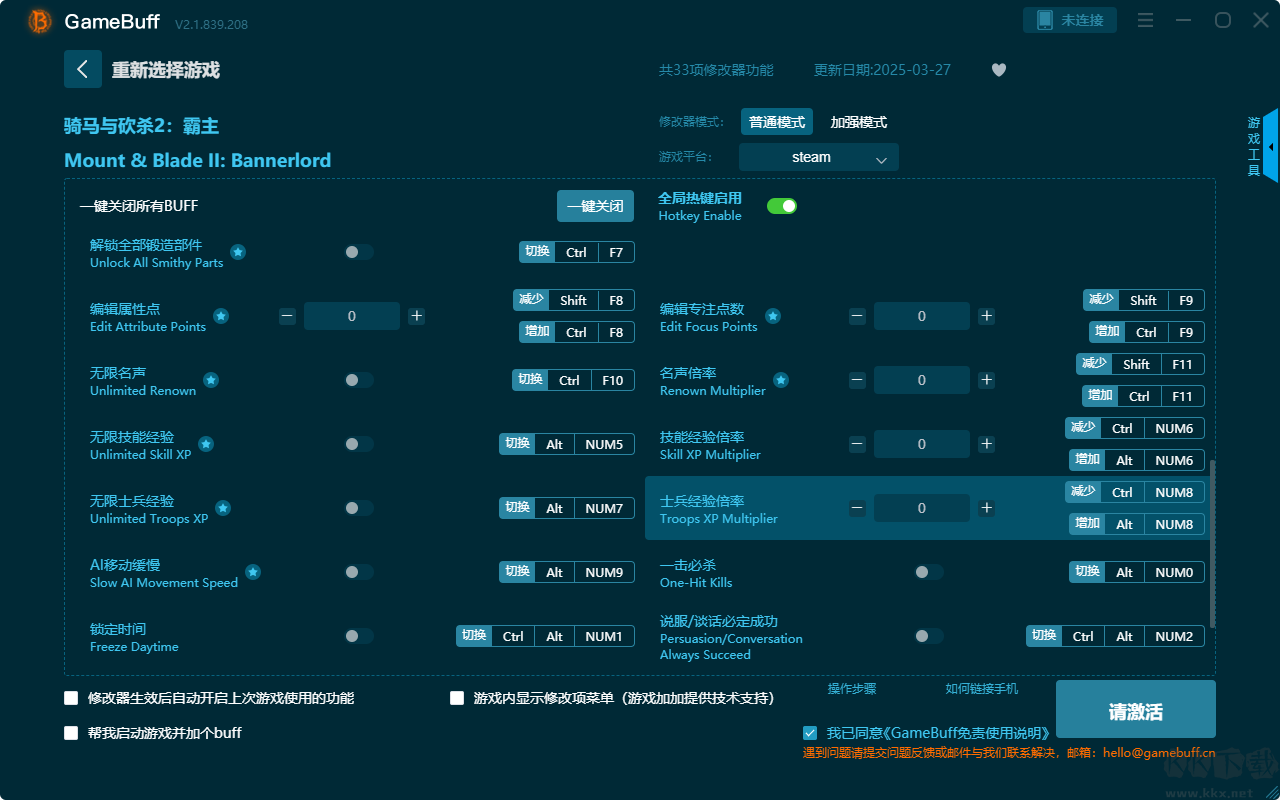Enable Persuasion/Conversation Always Succeed toggle
This screenshot has width=1280, height=800.
click(929, 636)
